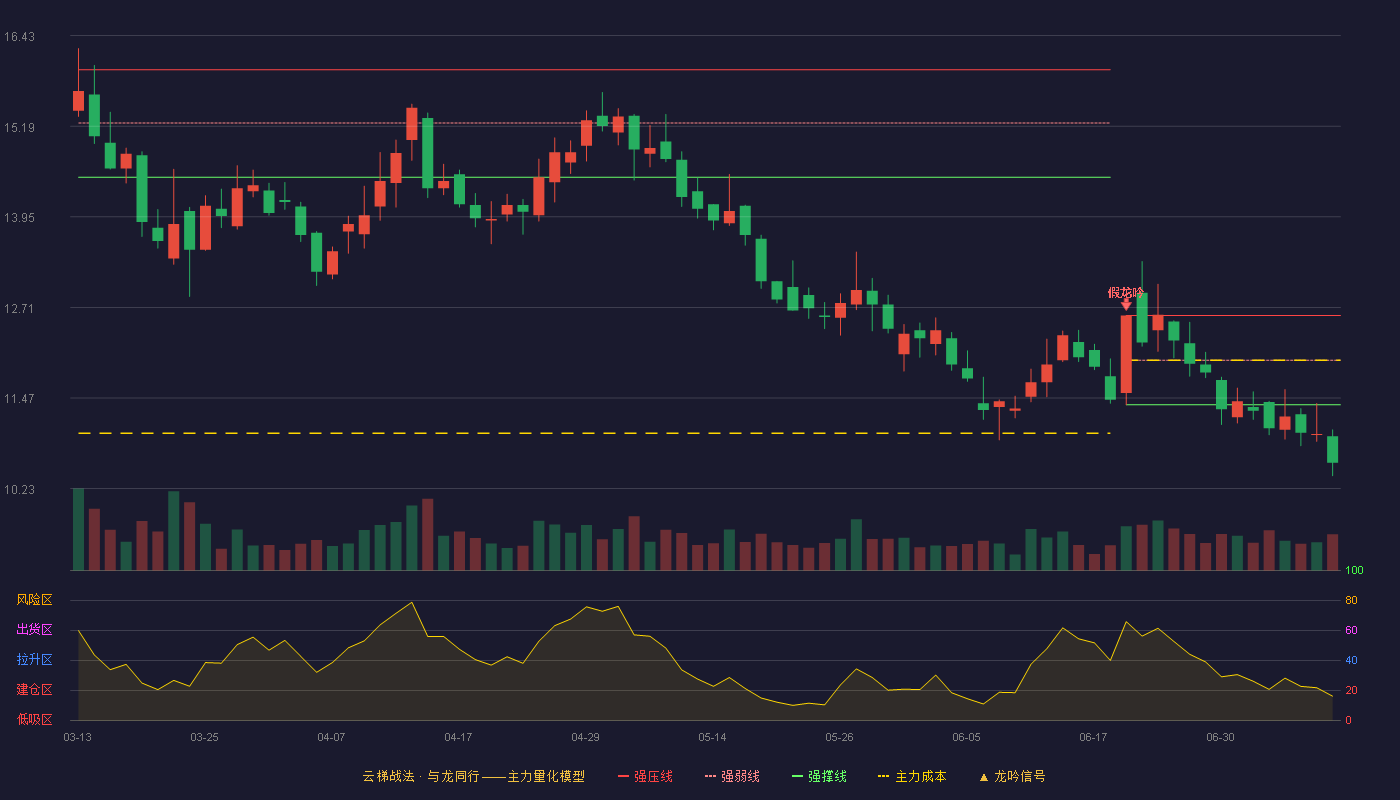Toggle the 强压线 legend entry
This screenshot has width=1400, height=800.
point(645,776)
